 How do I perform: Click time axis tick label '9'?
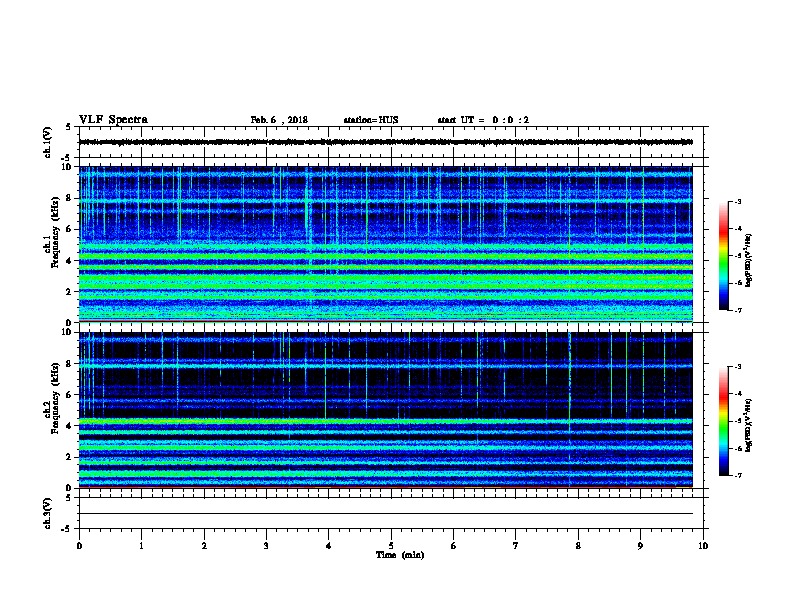point(640,546)
